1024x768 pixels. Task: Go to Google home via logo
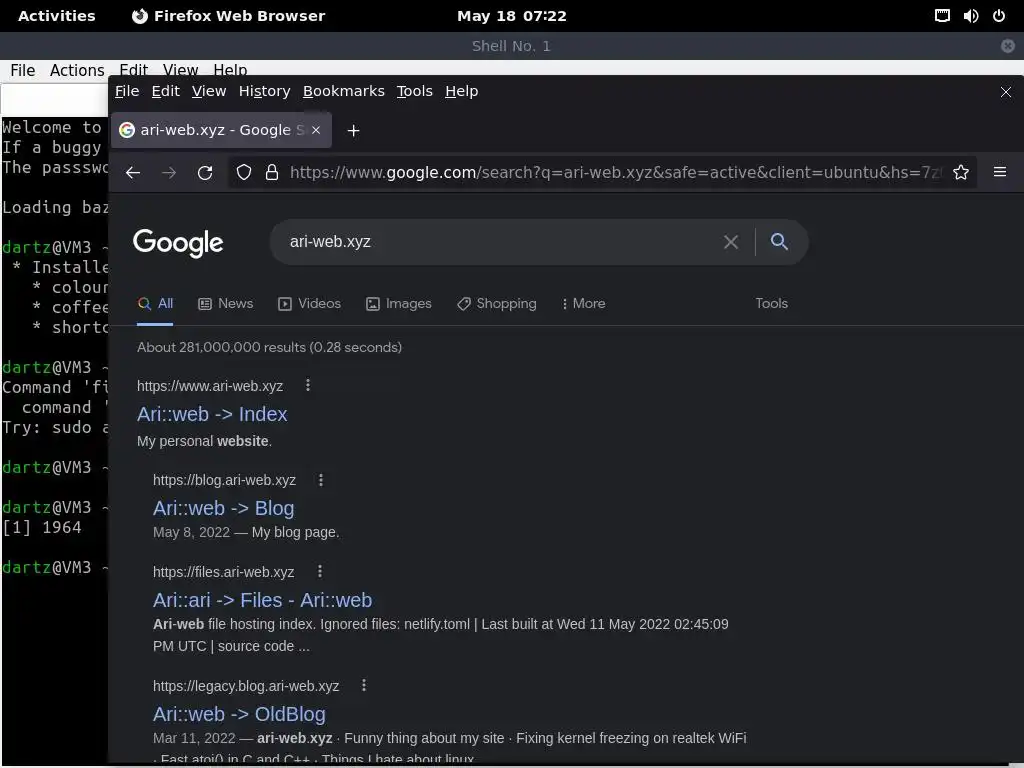click(178, 243)
